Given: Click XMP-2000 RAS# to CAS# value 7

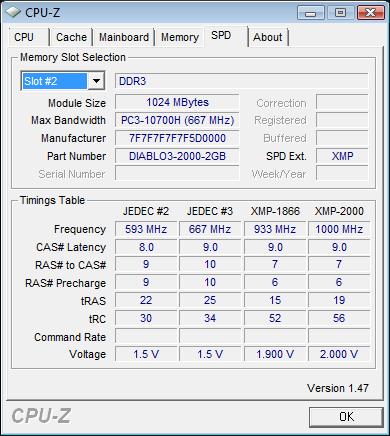Looking at the screenshot, I should pos(339,264).
